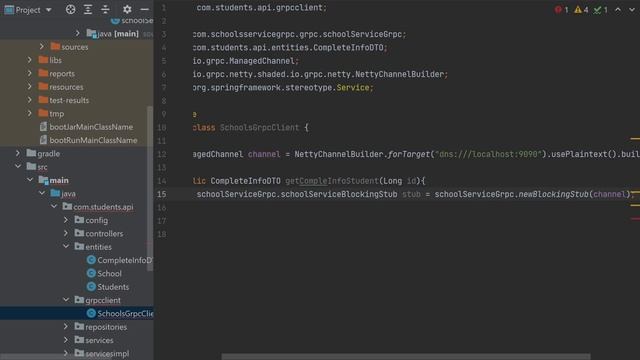The image size is (640, 360).
Task: Click the resources folder icon
Action: point(43,86)
